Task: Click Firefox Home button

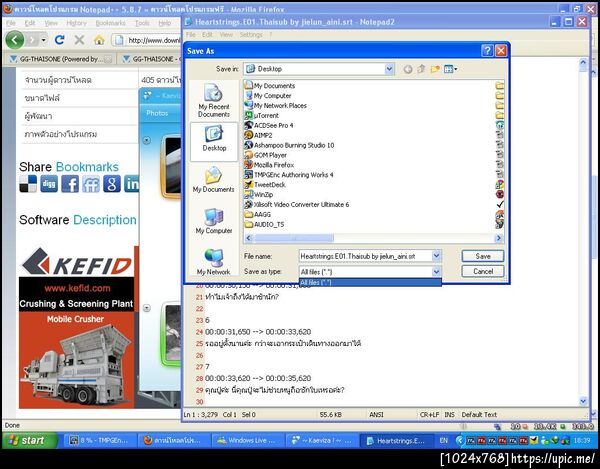Action: pos(99,40)
